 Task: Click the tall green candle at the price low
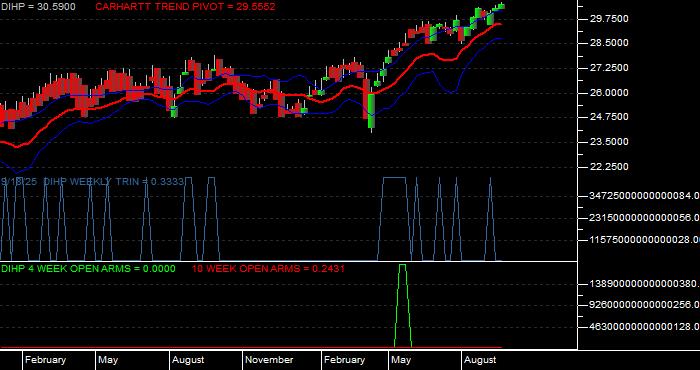click(x=371, y=111)
